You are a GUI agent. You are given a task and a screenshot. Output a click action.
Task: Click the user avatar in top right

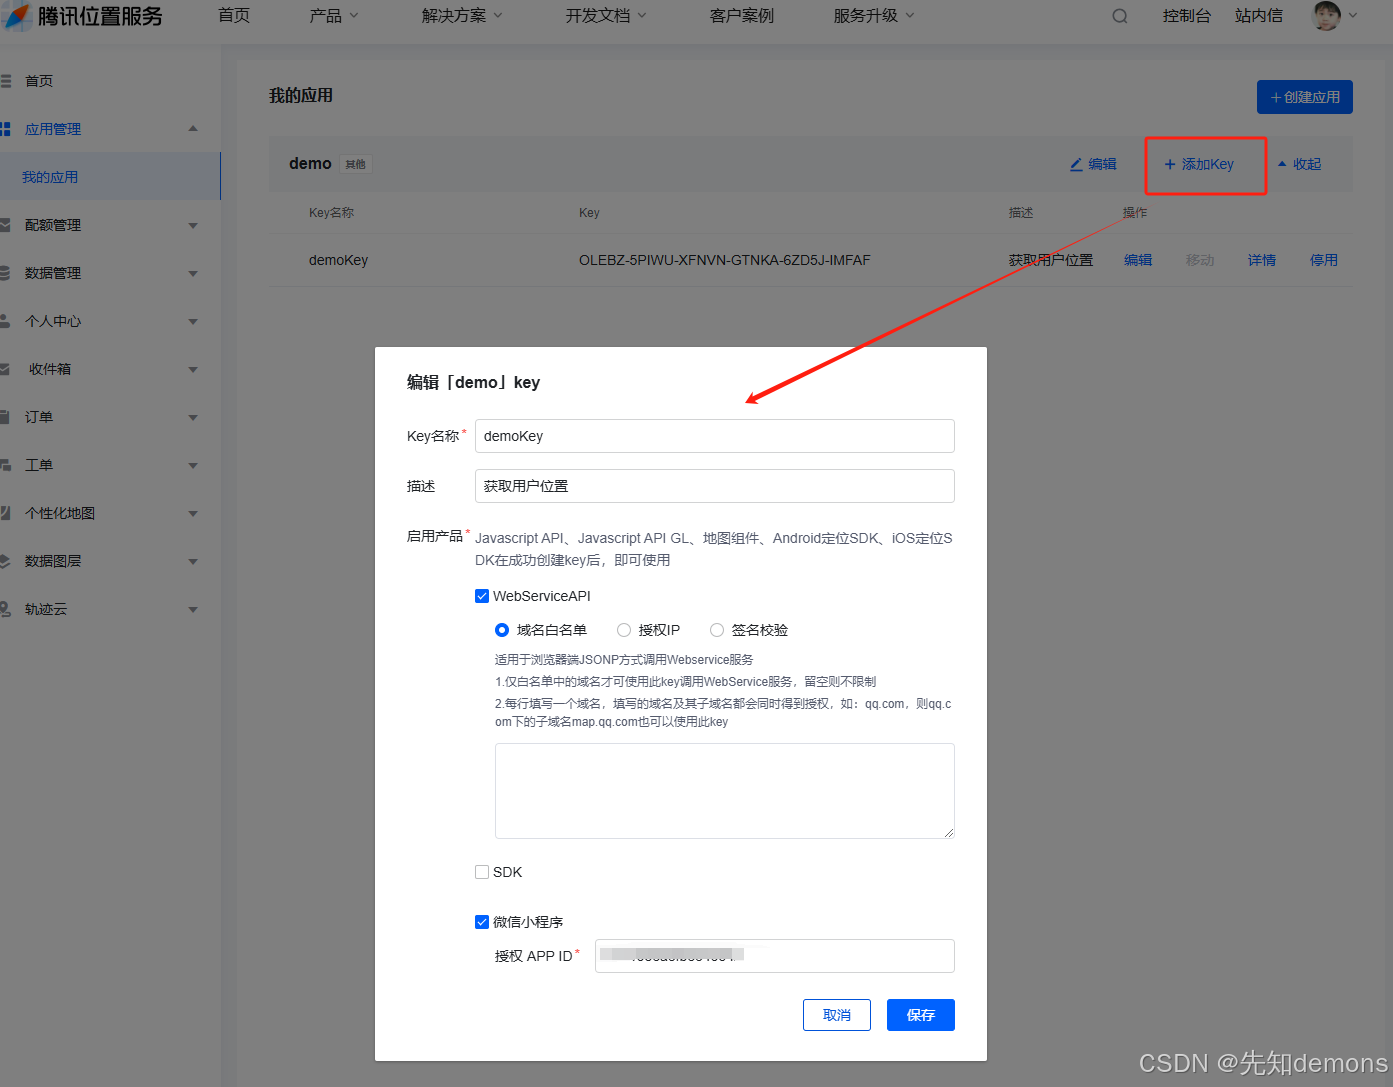pos(1327,15)
